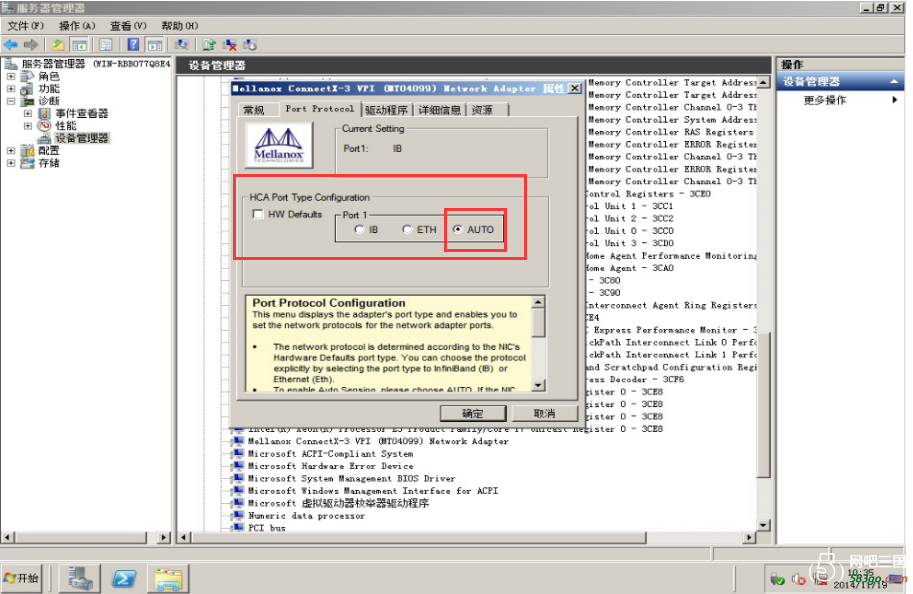
Task: Expand the 角色 tree node
Action: pos(11,76)
